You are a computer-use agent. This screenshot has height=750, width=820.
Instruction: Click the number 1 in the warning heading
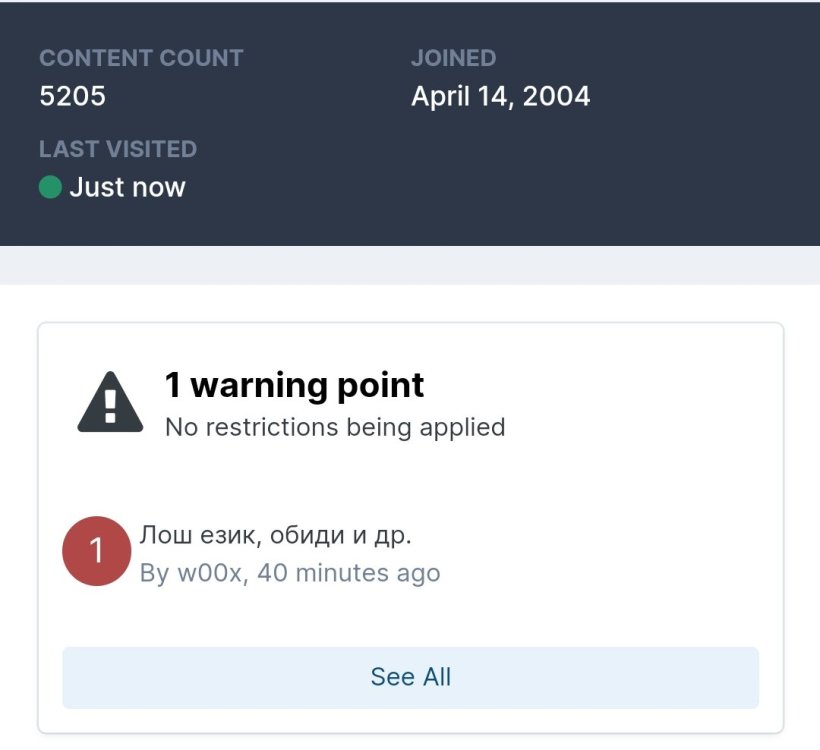coord(173,385)
